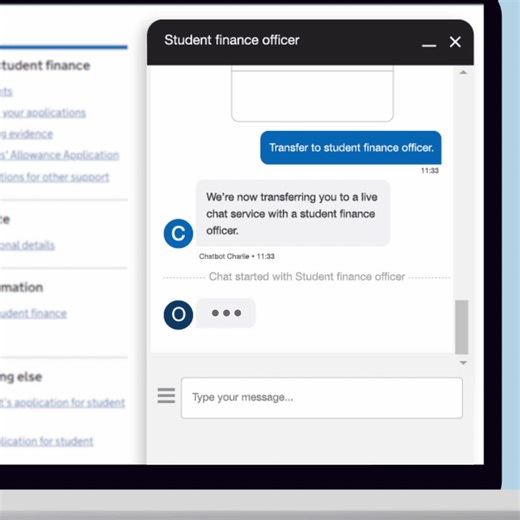Viewport: 520px width, 520px height.
Task: Open the "Allowance Application" link
Action: [x=59, y=155]
